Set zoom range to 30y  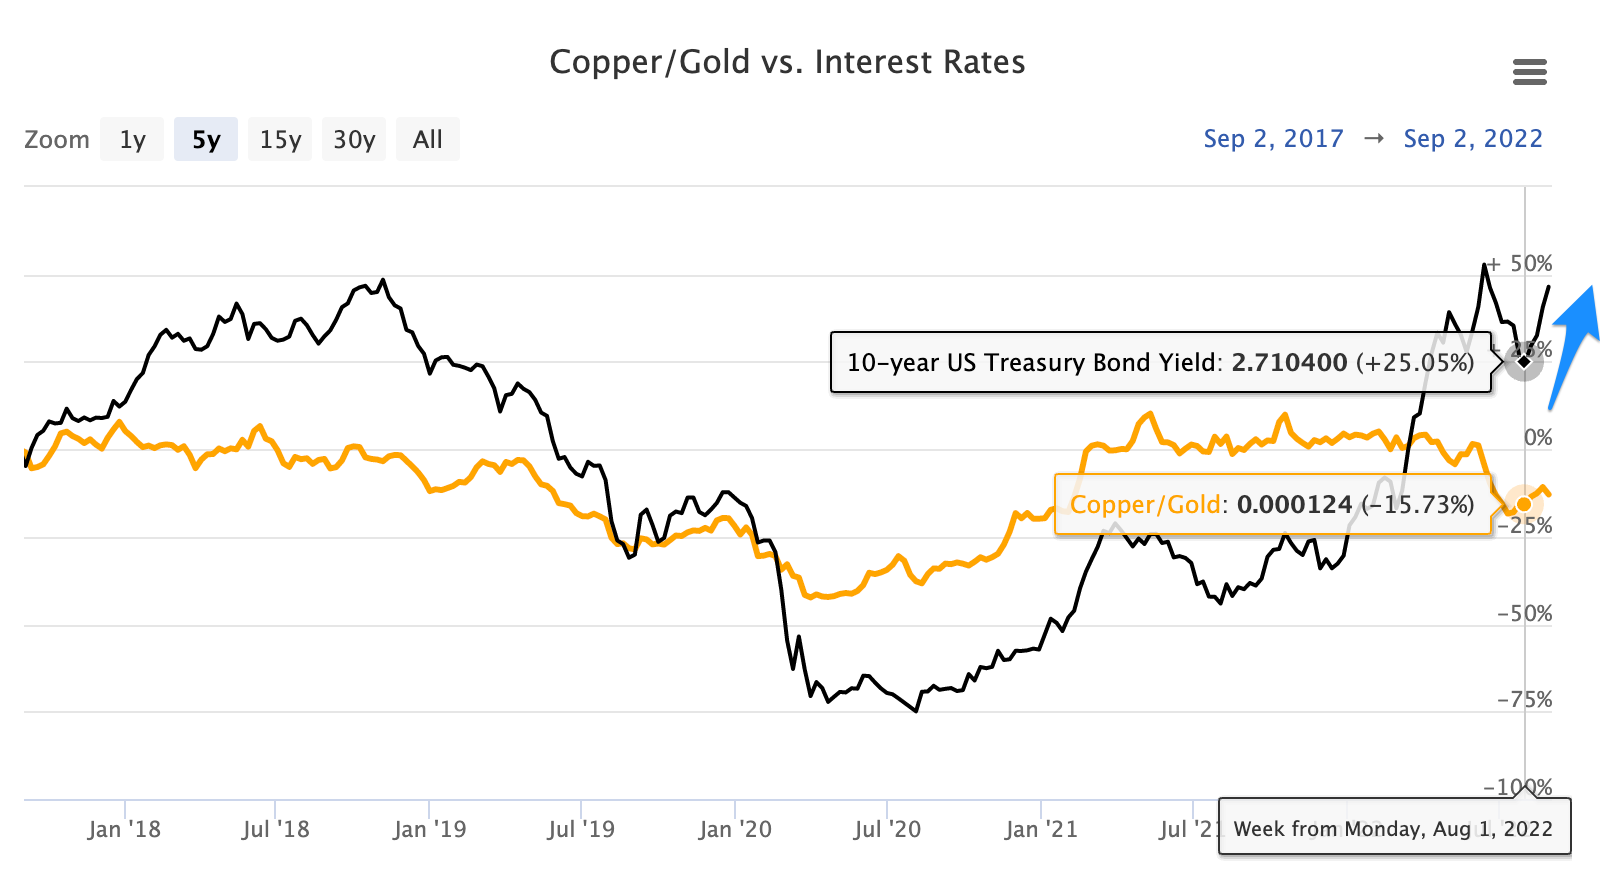tap(354, 139)
